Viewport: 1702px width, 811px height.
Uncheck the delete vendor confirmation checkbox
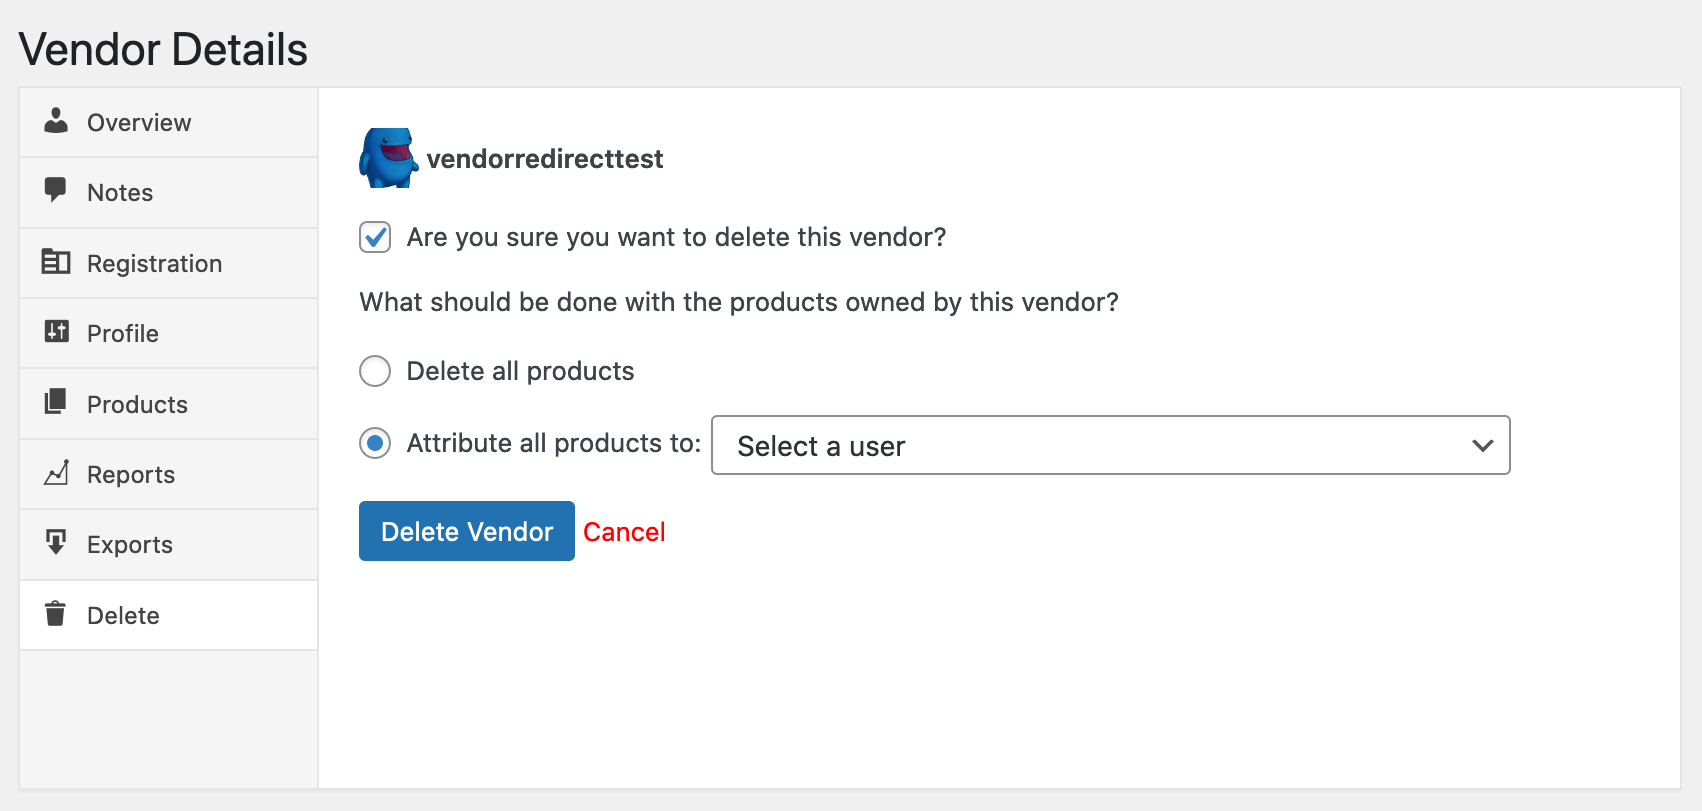[375, 238]
